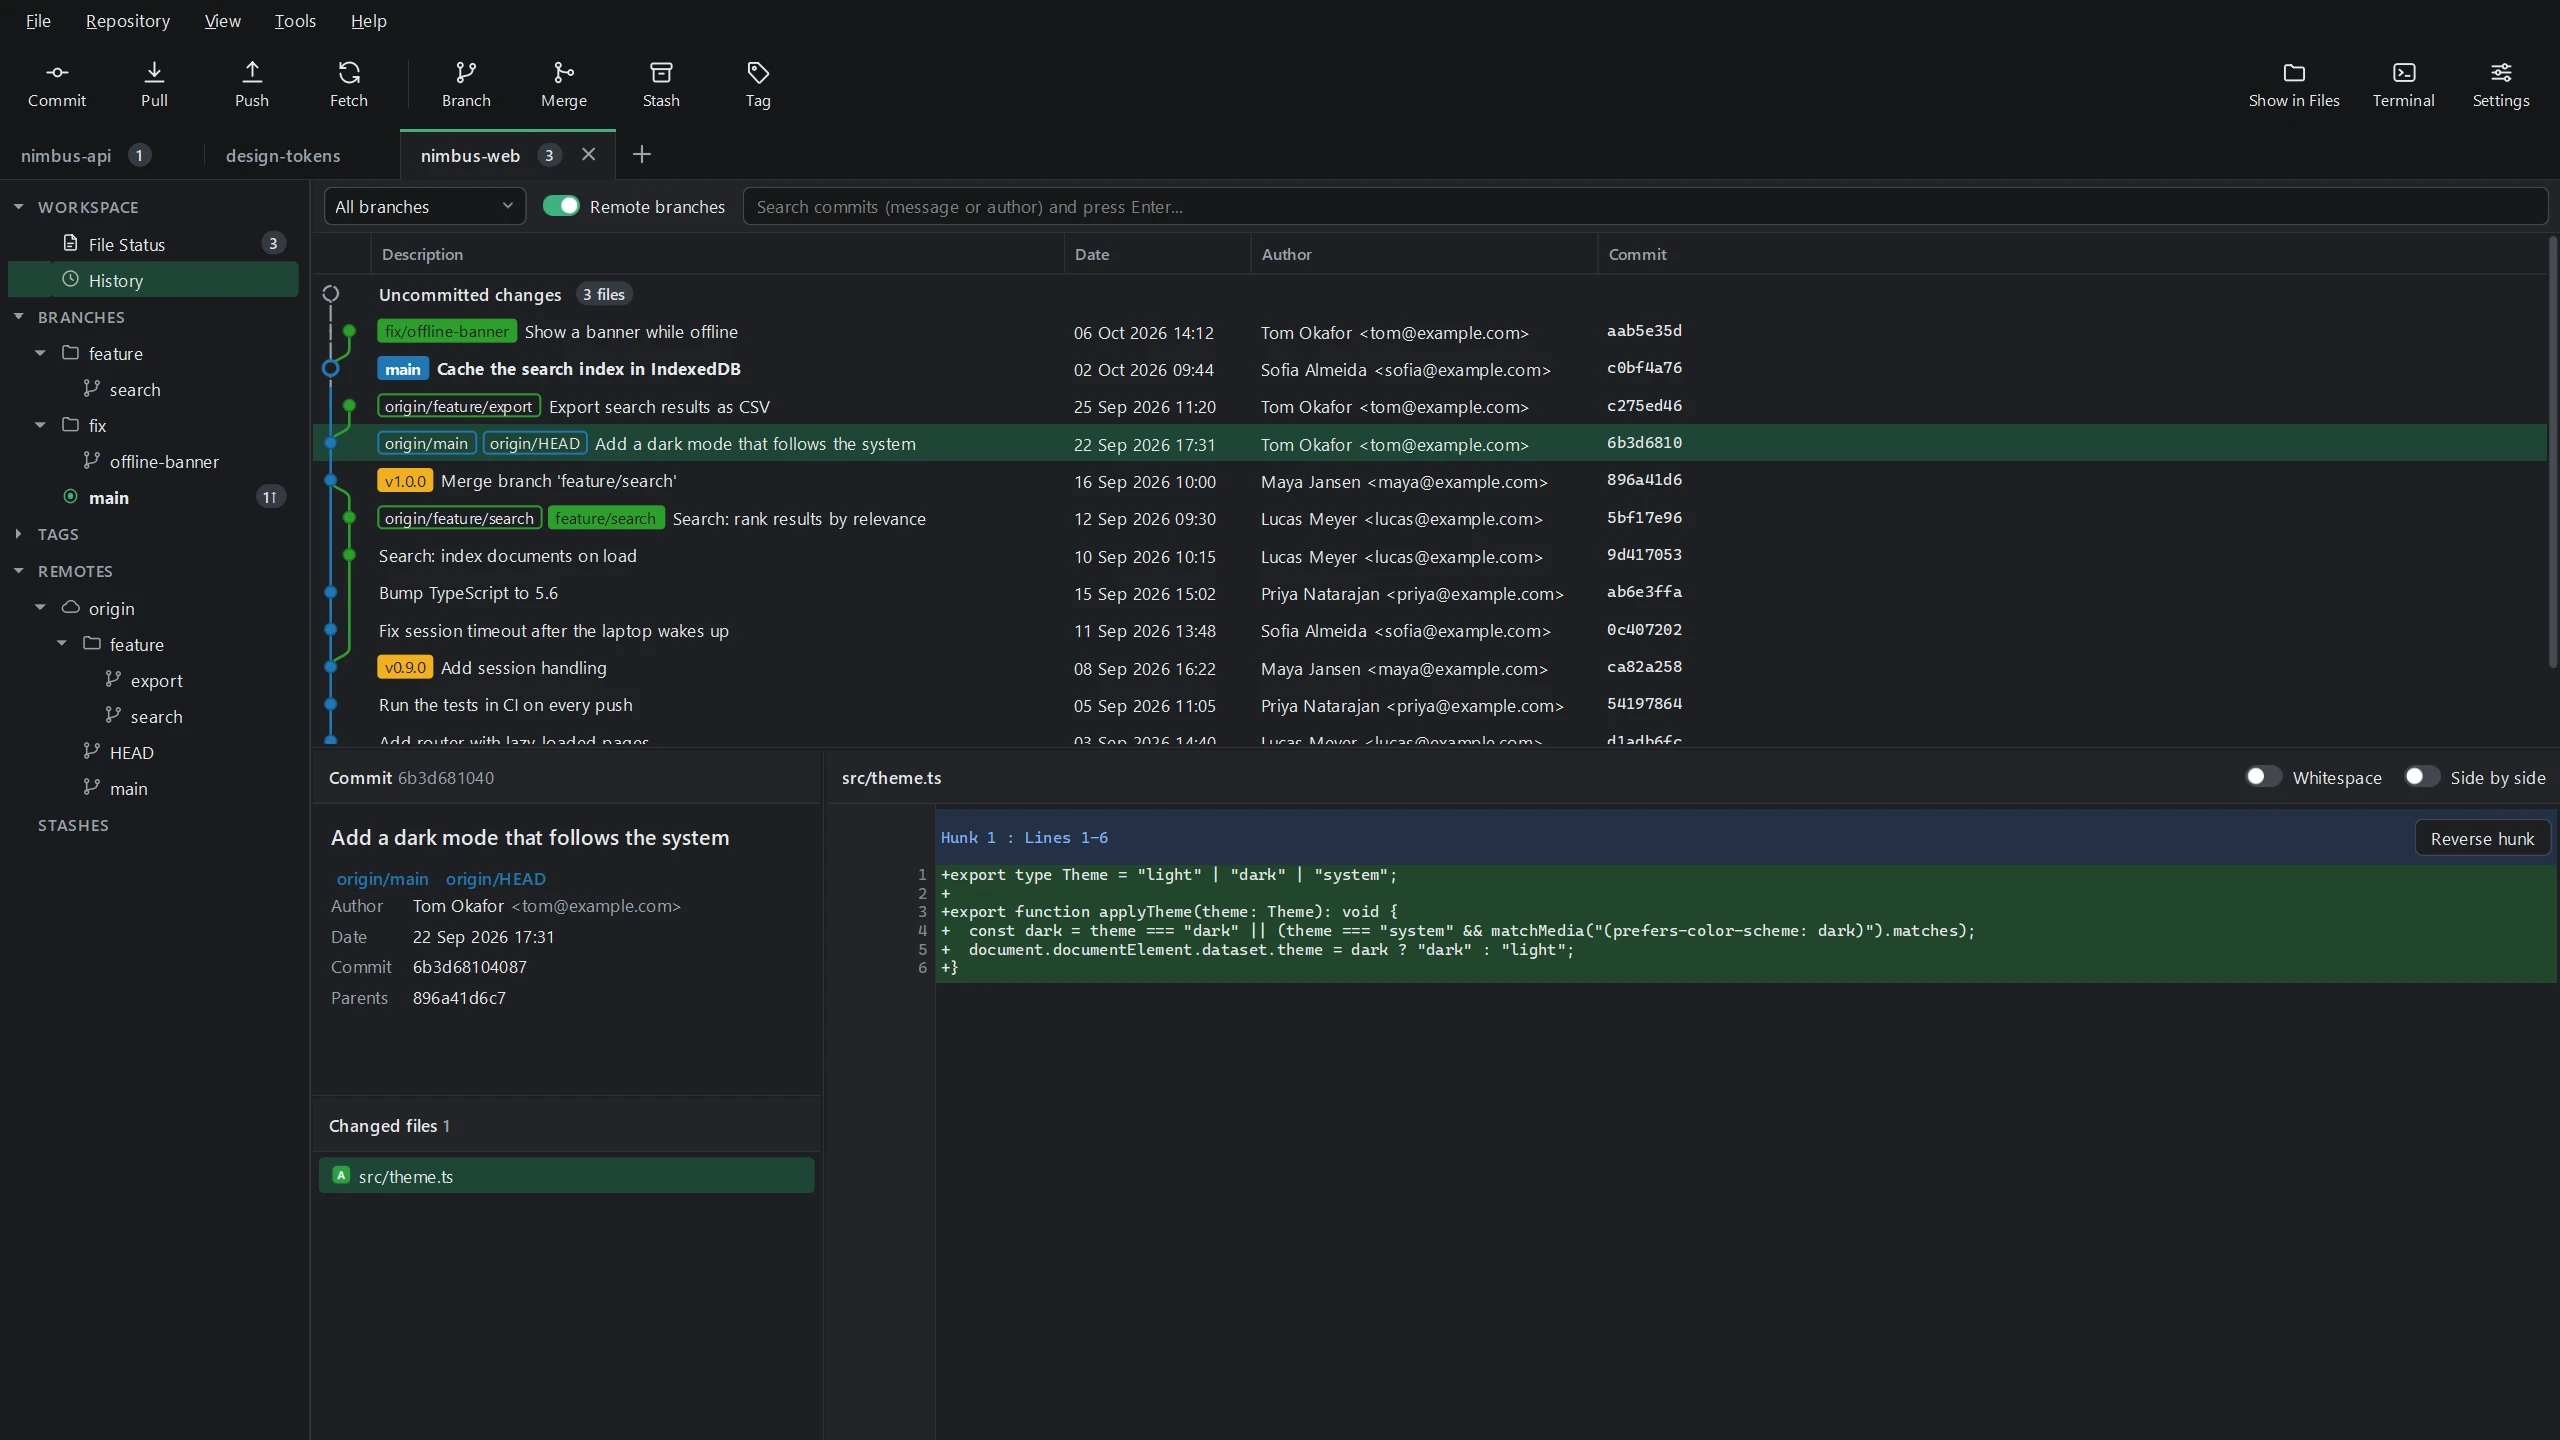Open the Tools menu
Image resolution: width=2560 pixels, height=1440 pixels.
(295, 20)
